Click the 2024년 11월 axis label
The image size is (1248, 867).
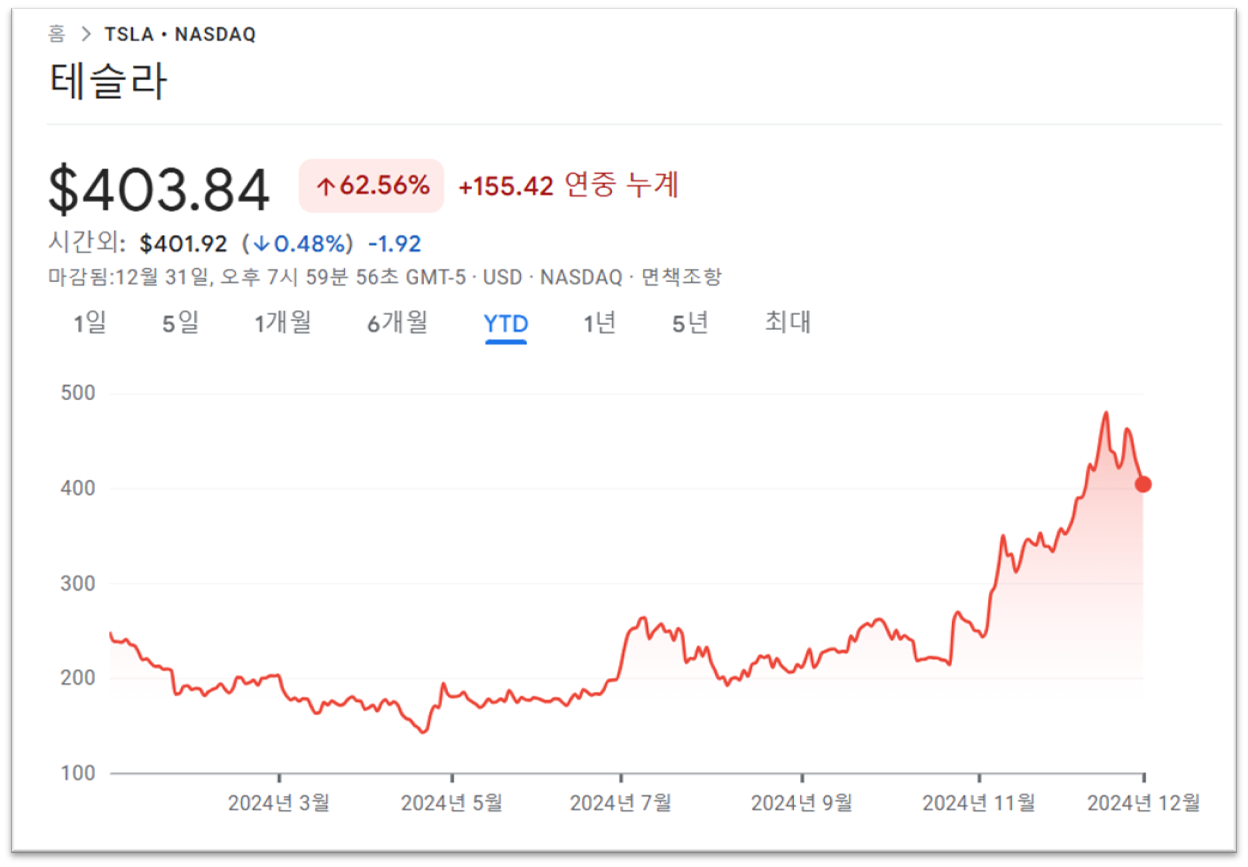pyautogui.click(x=979, y=802)
